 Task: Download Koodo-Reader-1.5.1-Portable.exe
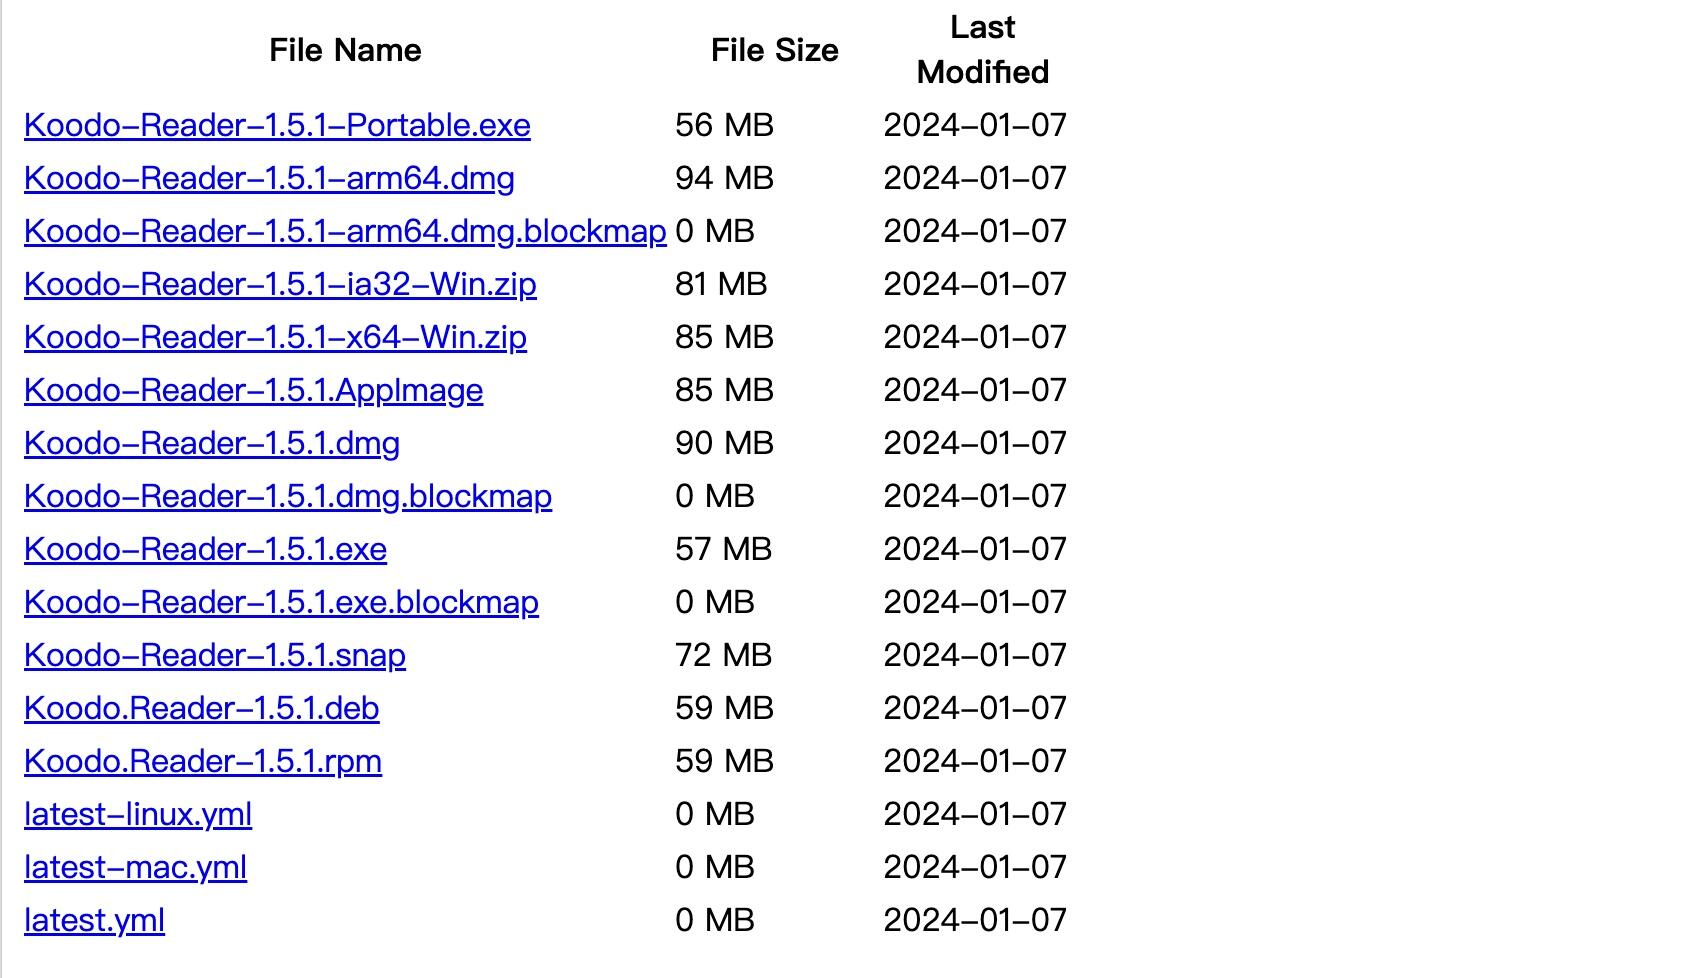click(x=277, y=125)
